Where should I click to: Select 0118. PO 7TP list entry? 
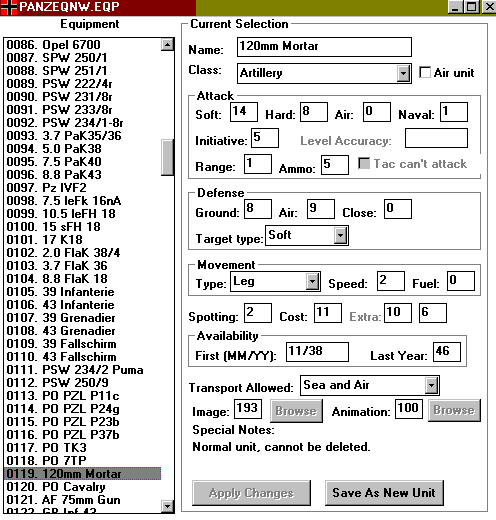[83, 461]
